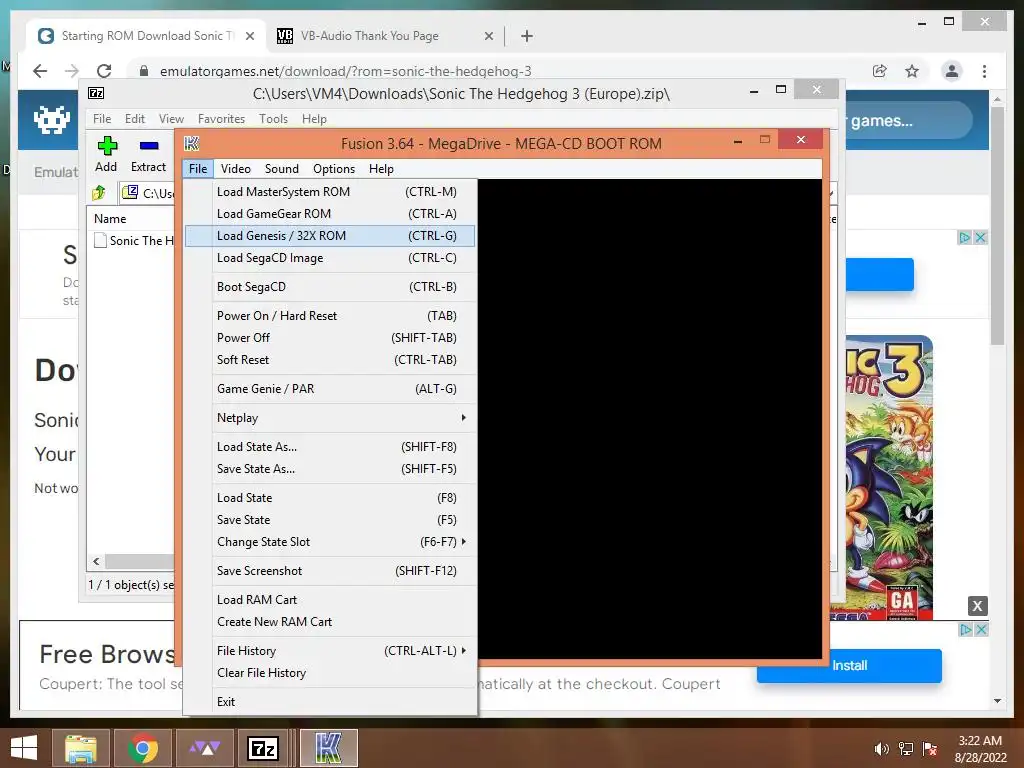Click the 7-Zip up-folder icon
1024x768 pixels.
[x=99, y=193]
